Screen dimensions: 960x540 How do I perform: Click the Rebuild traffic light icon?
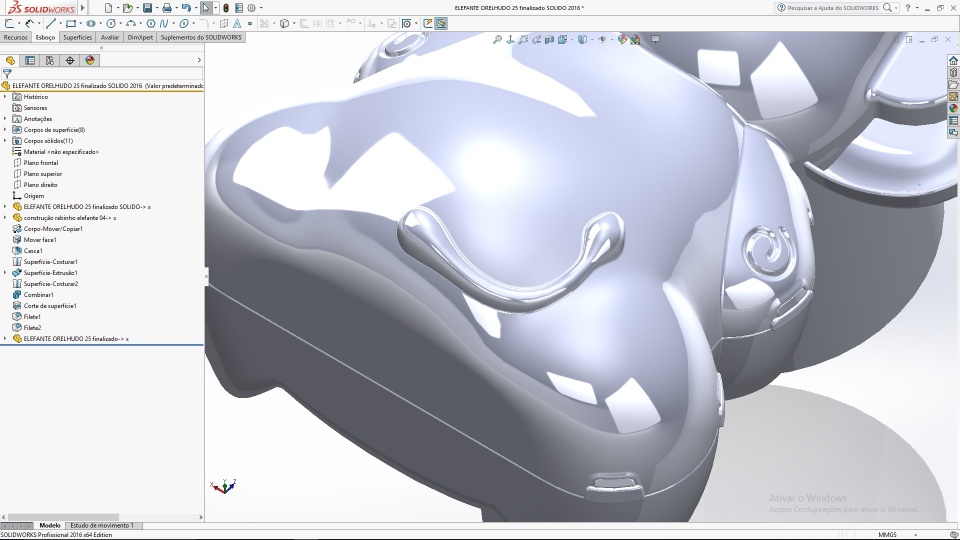click(x=225, y=8)
